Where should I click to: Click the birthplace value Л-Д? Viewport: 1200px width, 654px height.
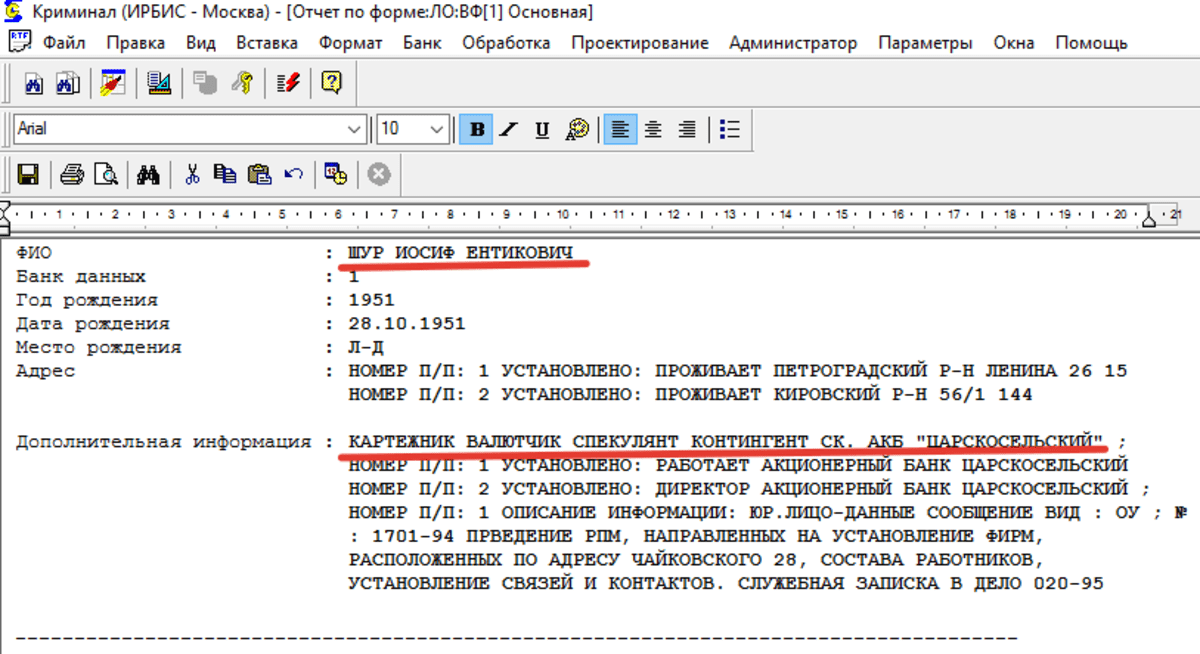click(366, 348)
